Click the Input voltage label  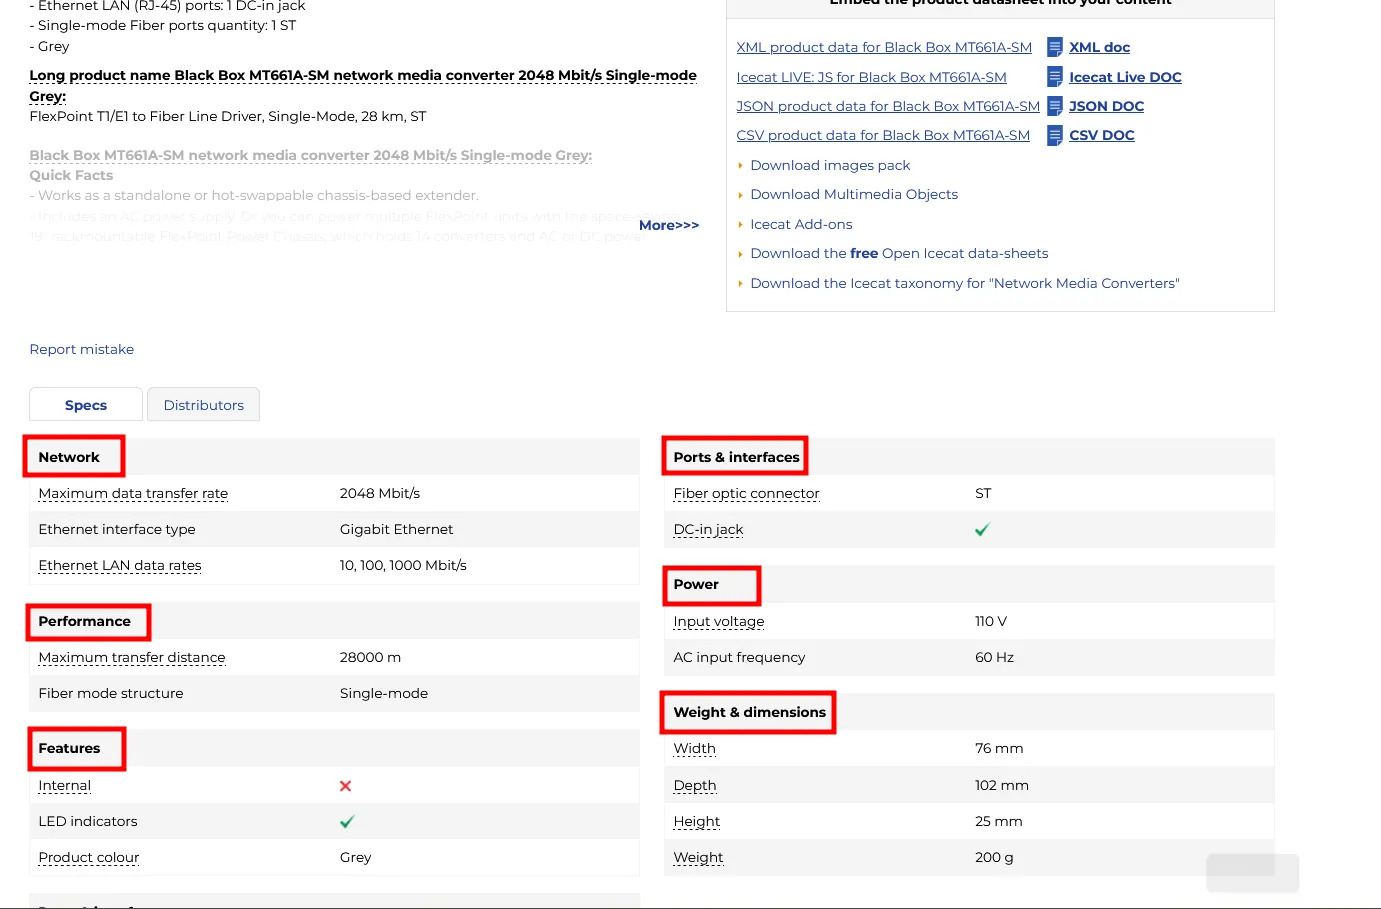pyautogui.click(x=719, y=621)
